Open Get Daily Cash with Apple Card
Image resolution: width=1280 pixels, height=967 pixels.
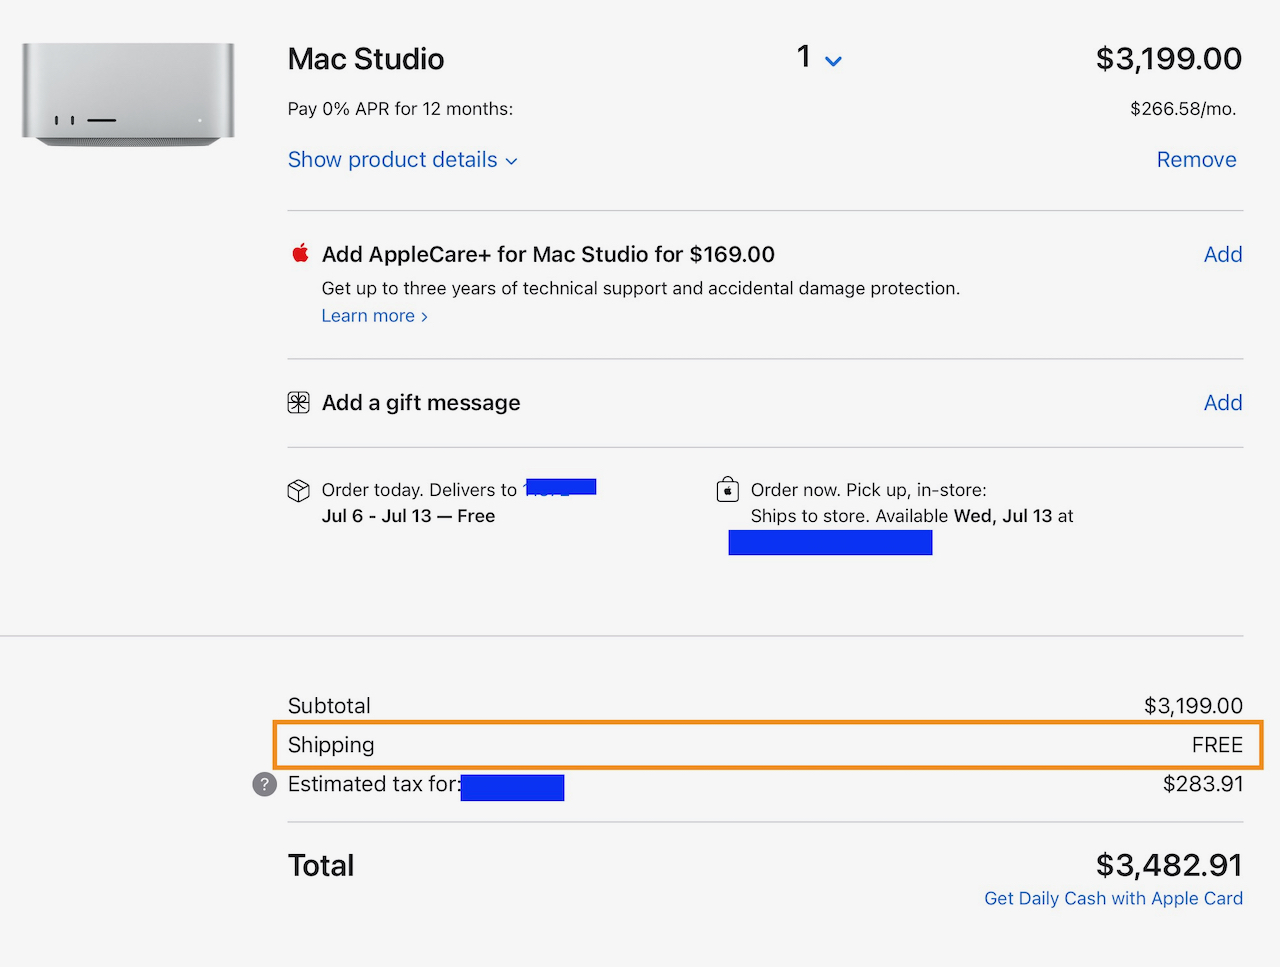point(1113,898)
